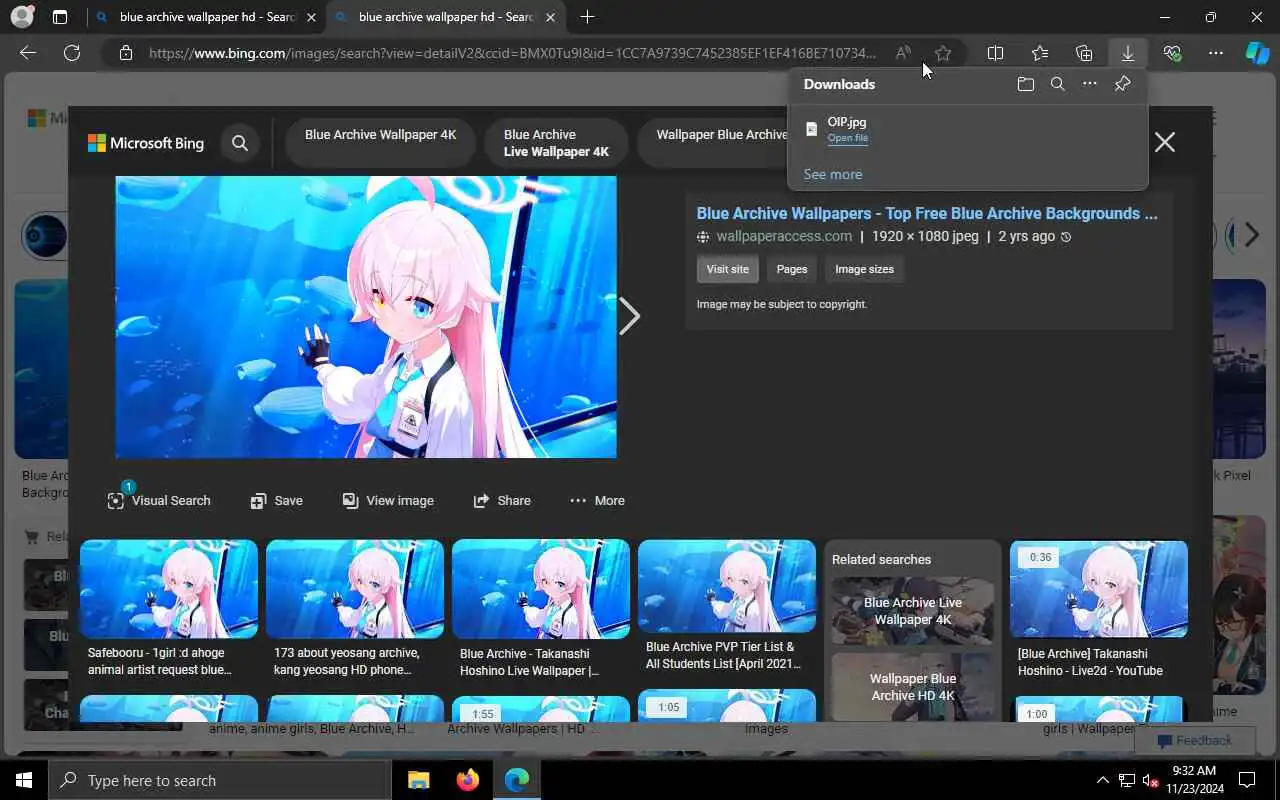1280x800 pixels.
Task: Launch Firefox from the taskbar
Action: pyautogui.click(x=467, y=780)
